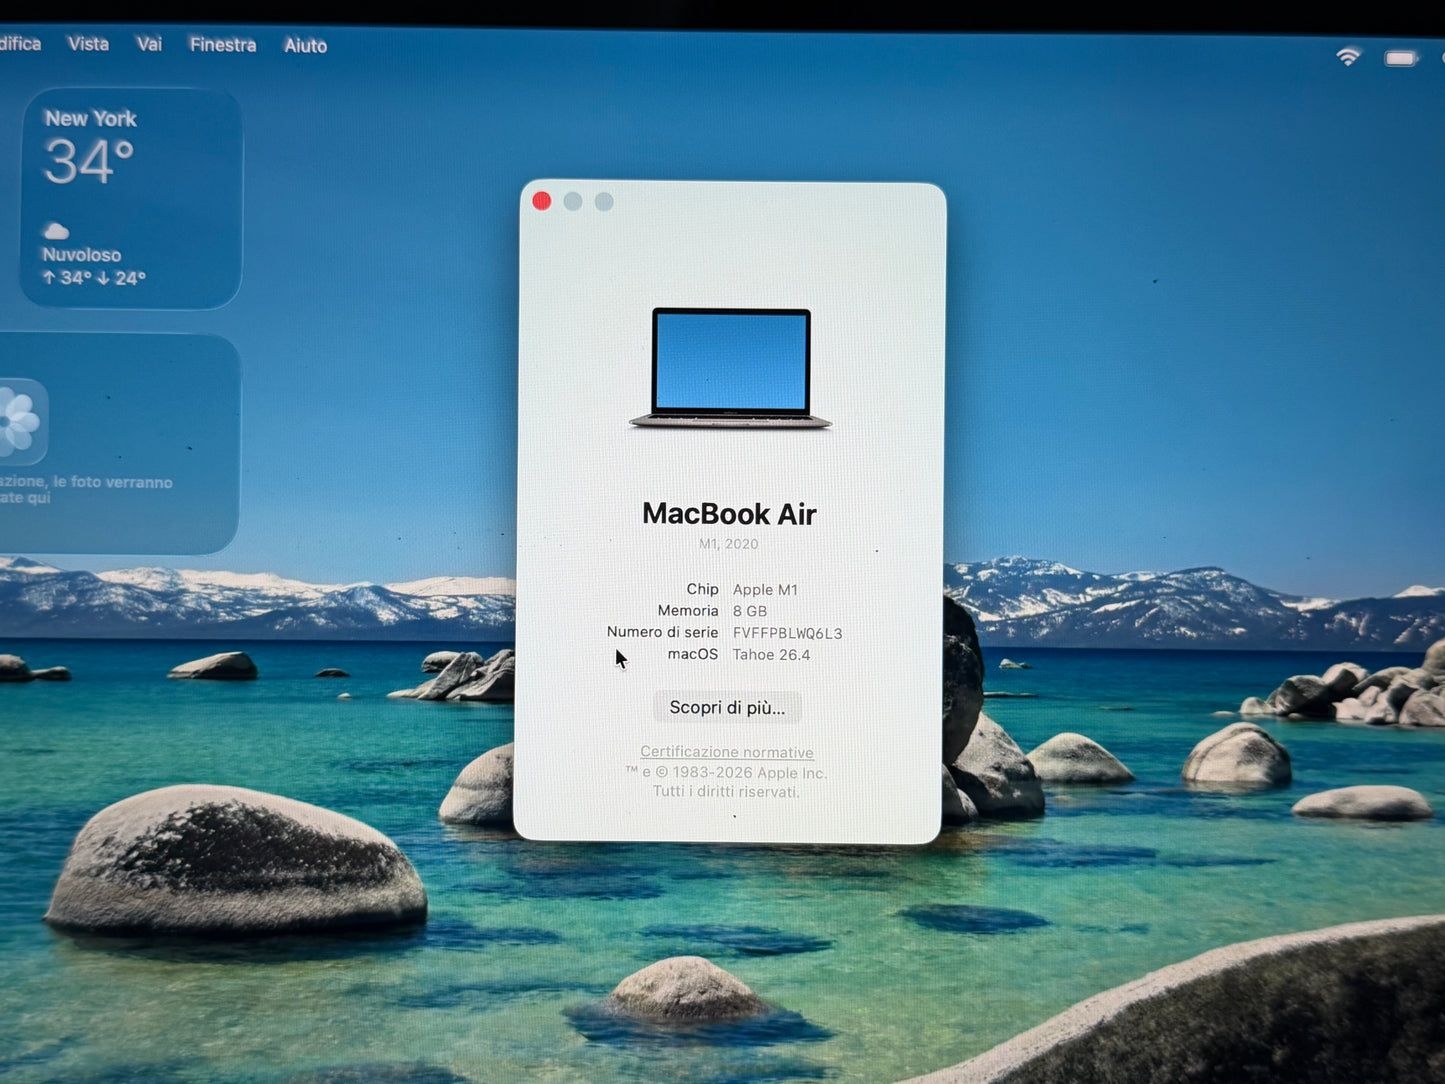Click the Scopri di più... button

coord(727,707)
